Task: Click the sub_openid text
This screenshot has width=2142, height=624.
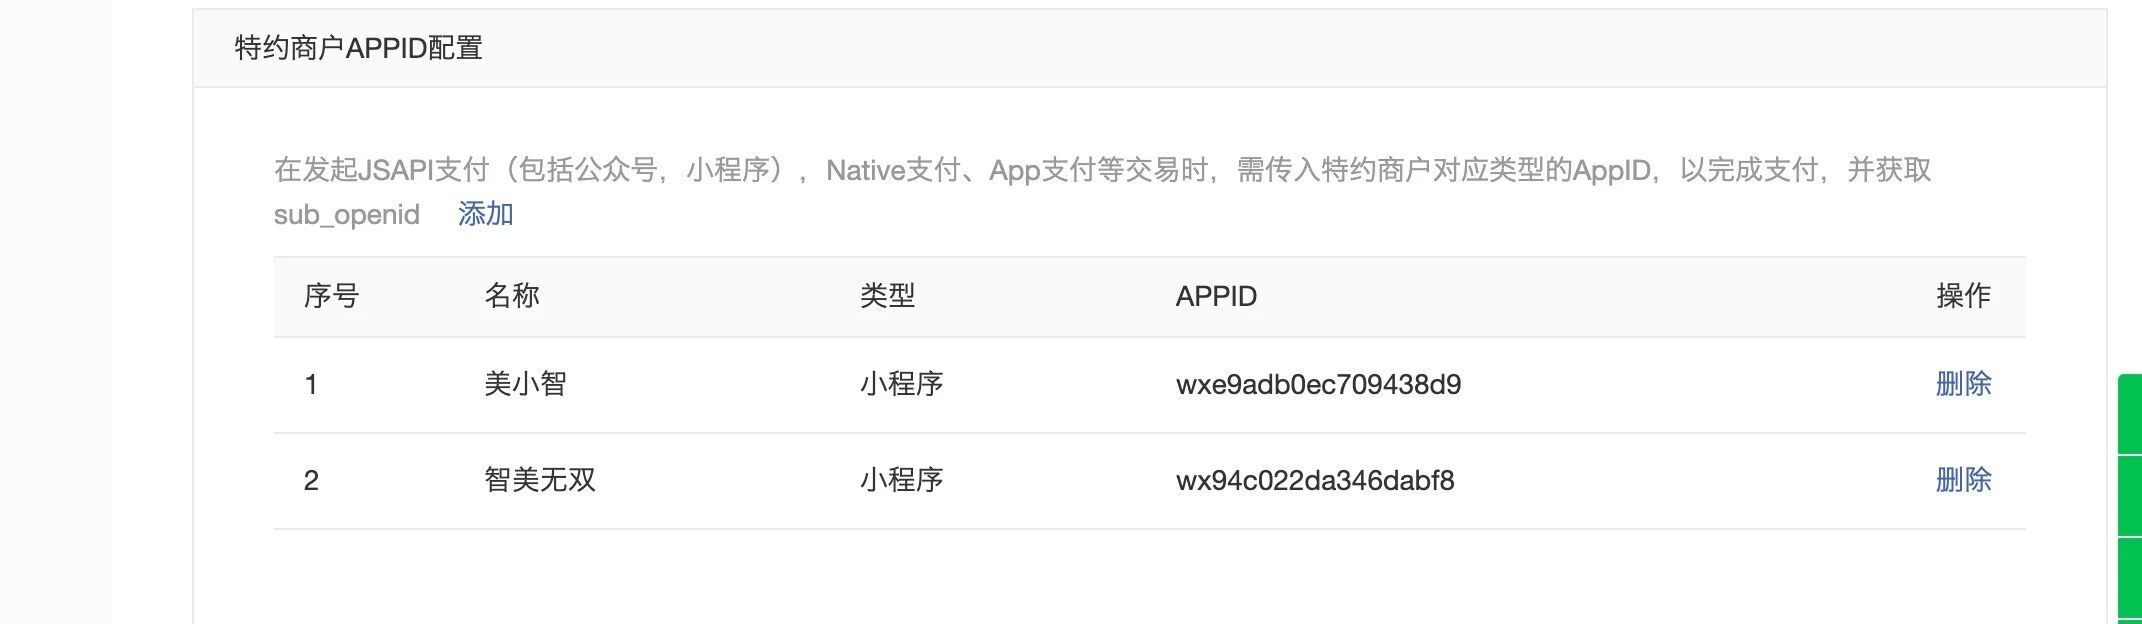Action: click(x=346, y=215)
